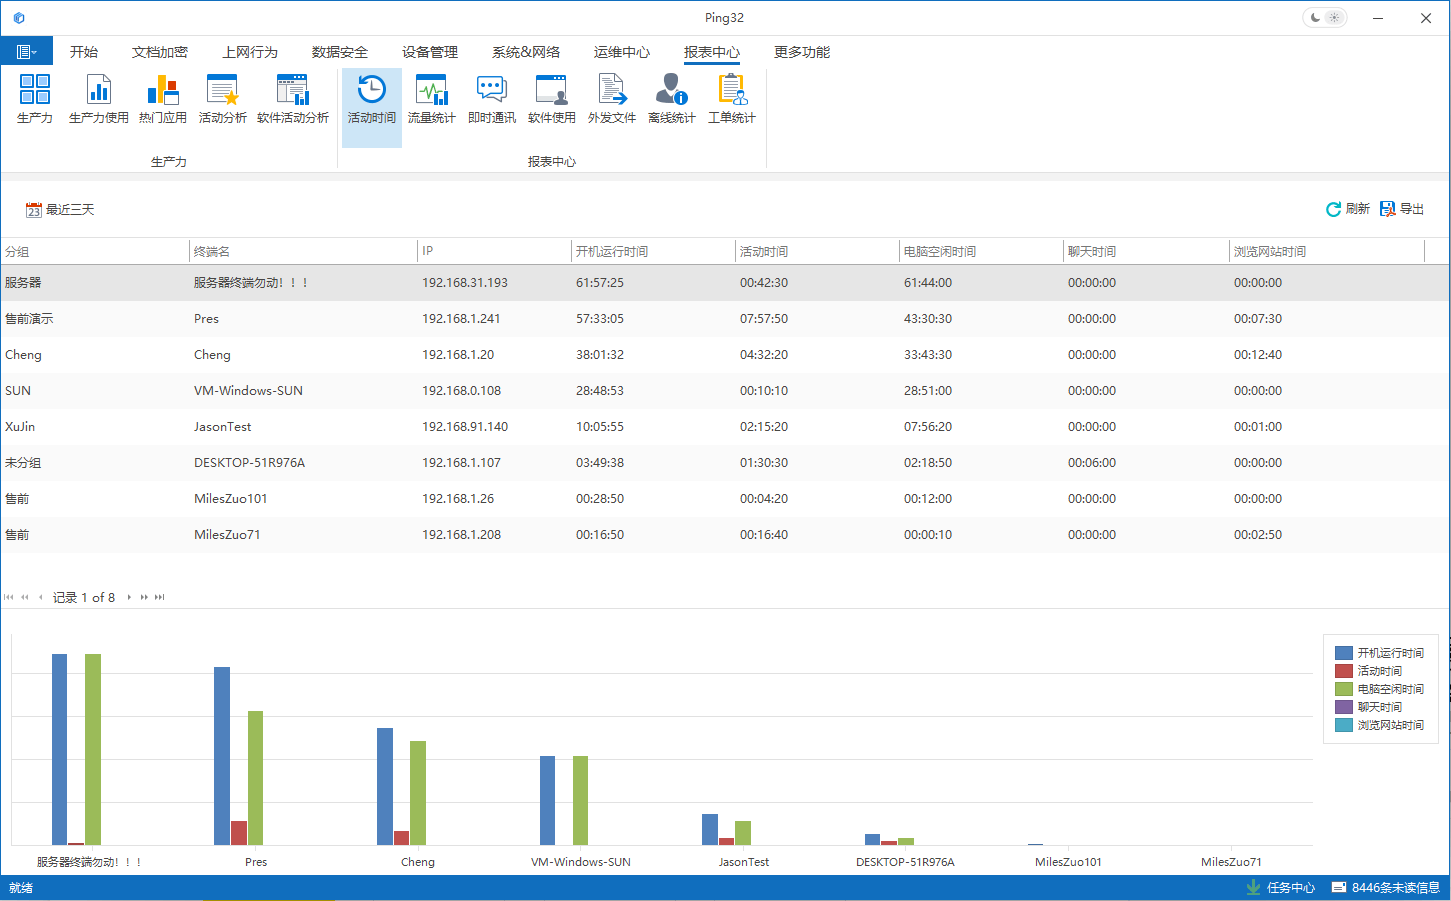Select the VM-Windows-SUN table row
The height and width of the screenshot is (901, 1451).
[248, 391]
